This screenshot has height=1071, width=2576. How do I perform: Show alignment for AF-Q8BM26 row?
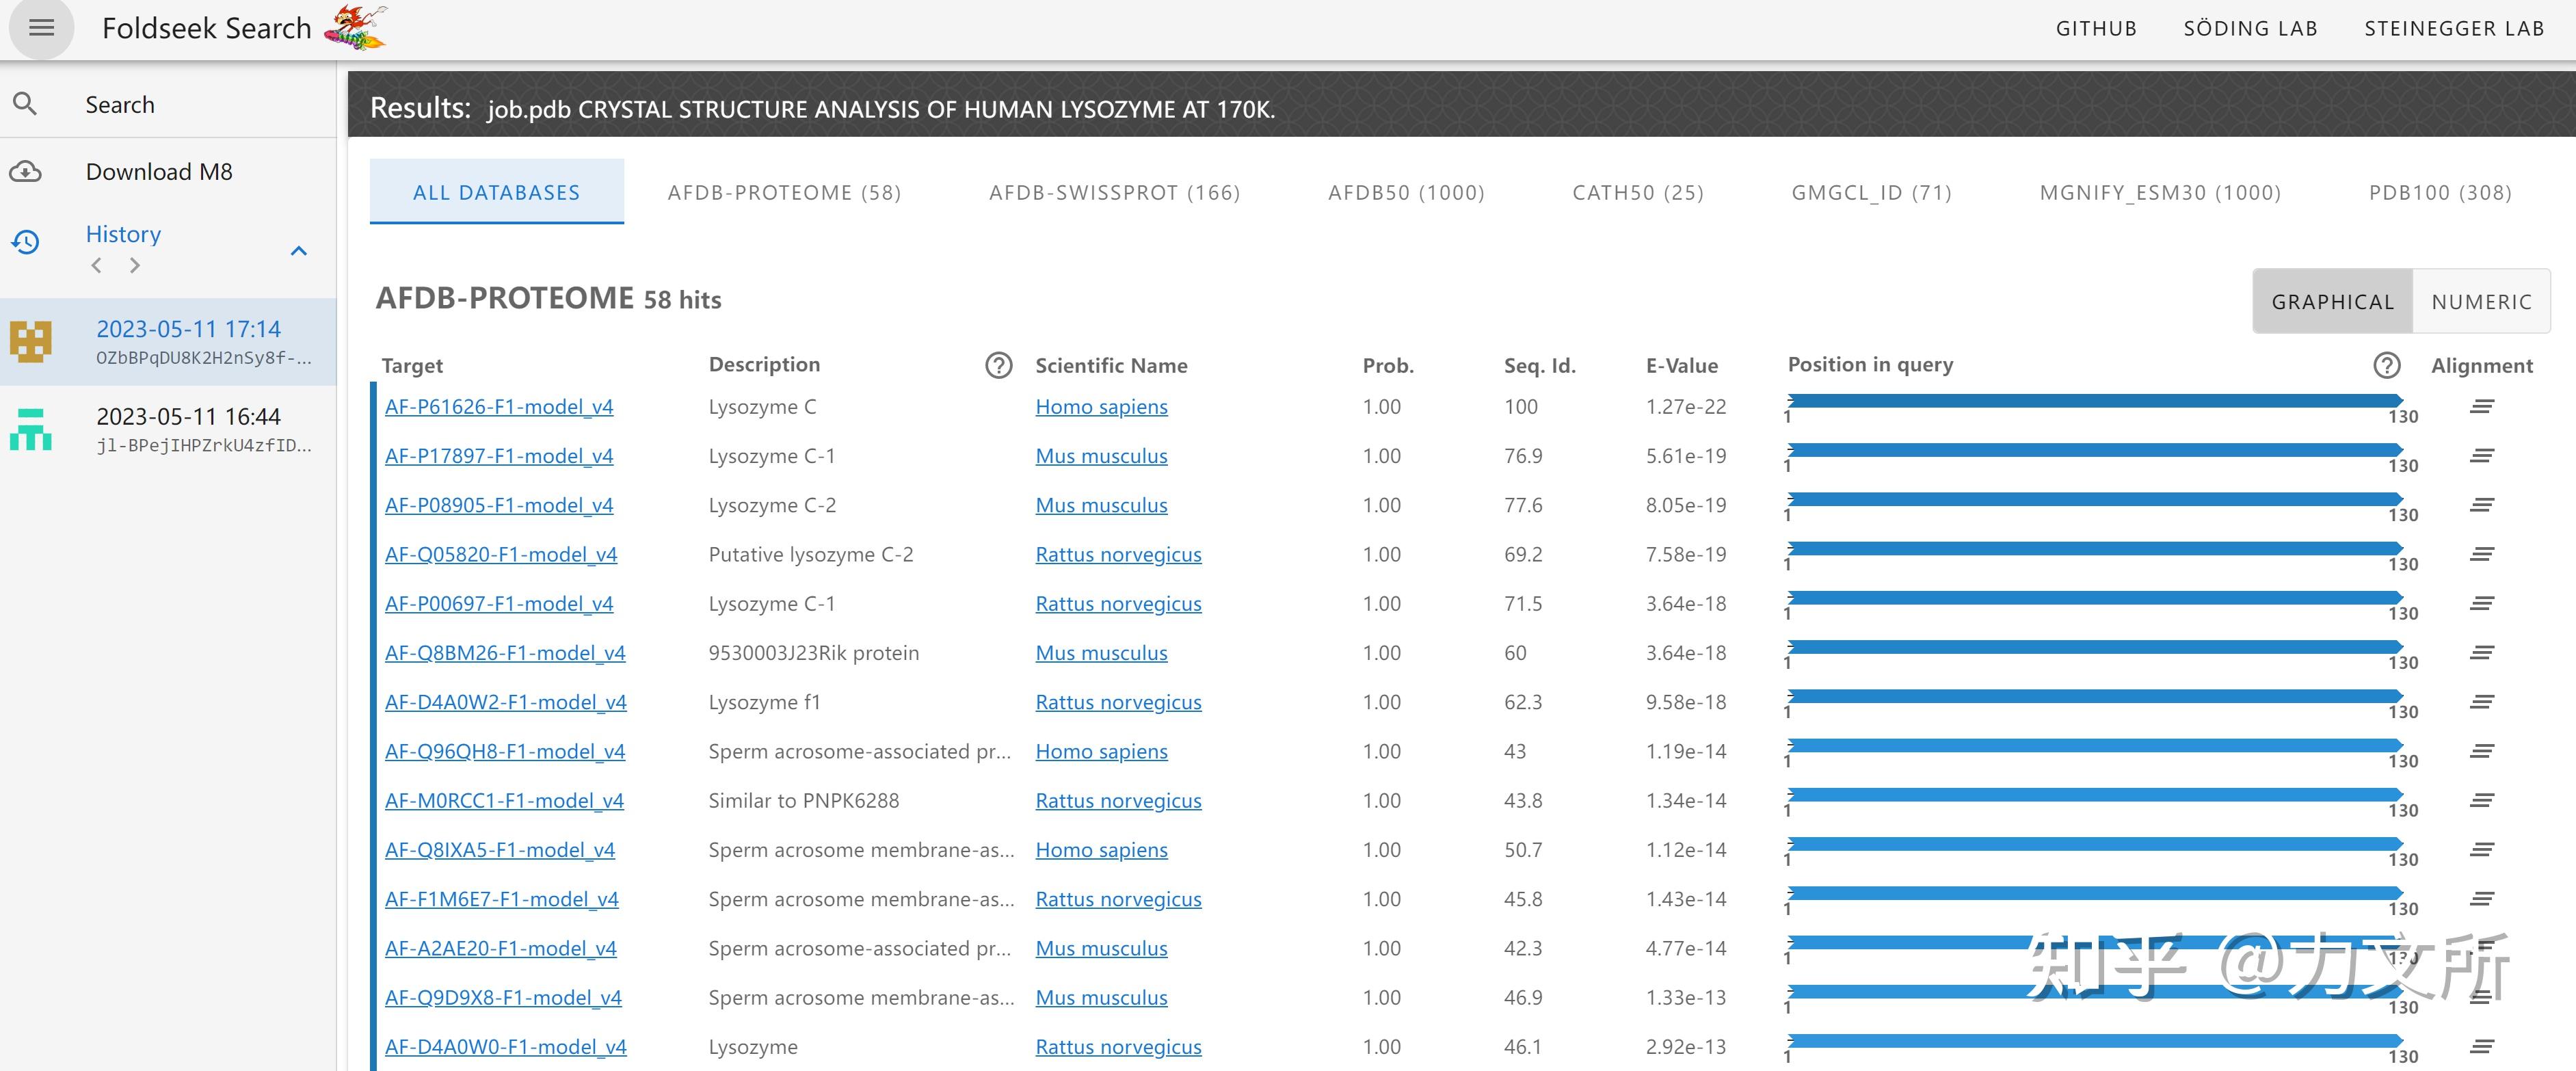2481,653
